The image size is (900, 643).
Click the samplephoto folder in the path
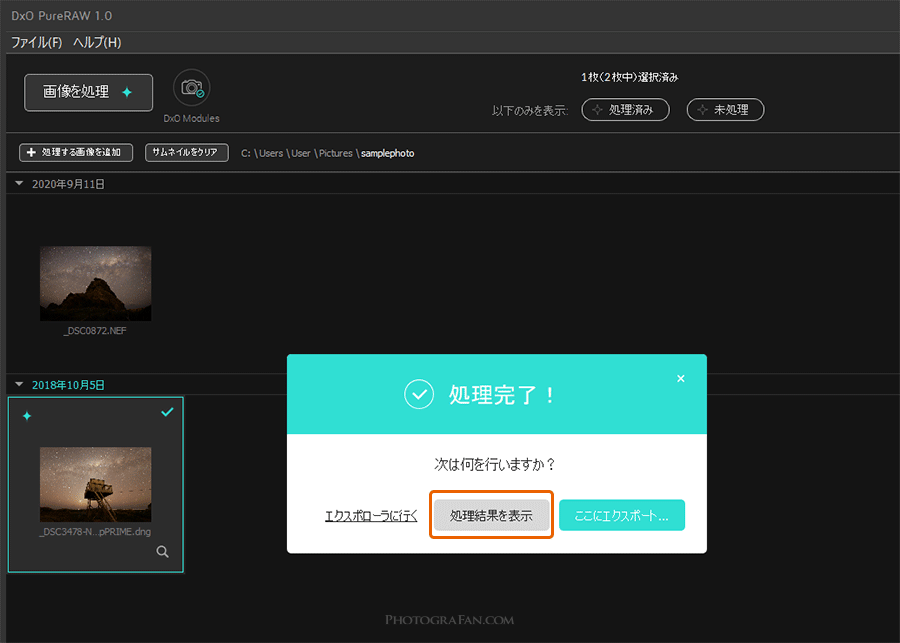(387, 153)
